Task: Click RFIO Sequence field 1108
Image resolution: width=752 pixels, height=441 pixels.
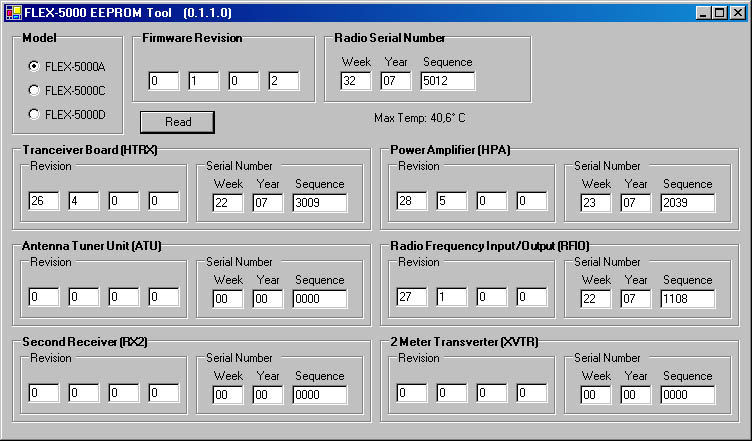Action: coord(688,299)
